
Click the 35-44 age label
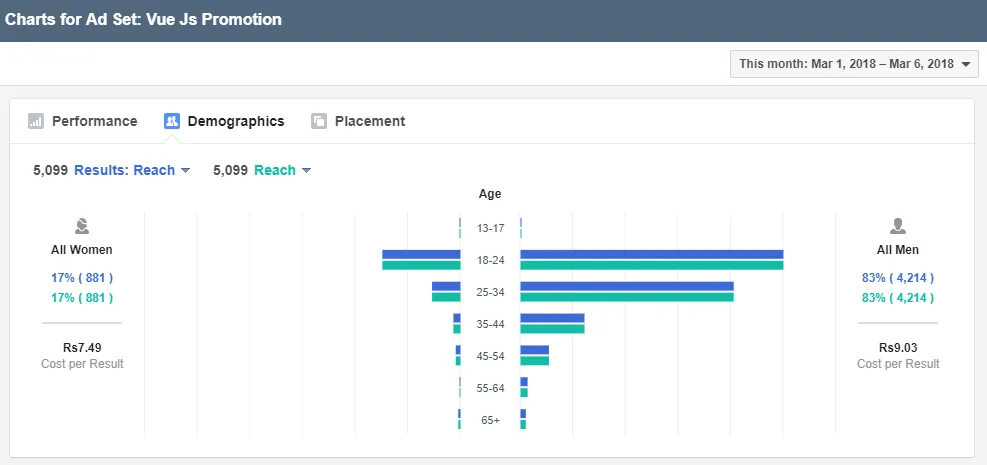click(490, 325)
